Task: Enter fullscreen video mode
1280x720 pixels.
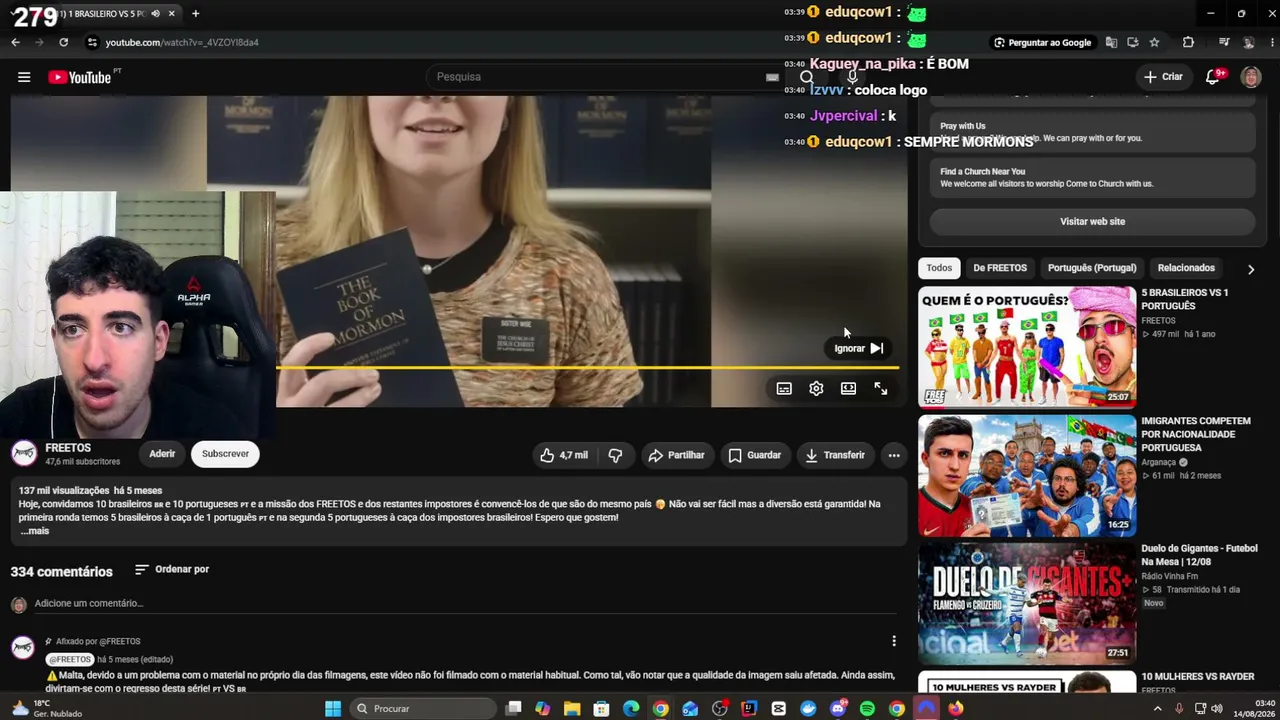Action: click(881, 388)
